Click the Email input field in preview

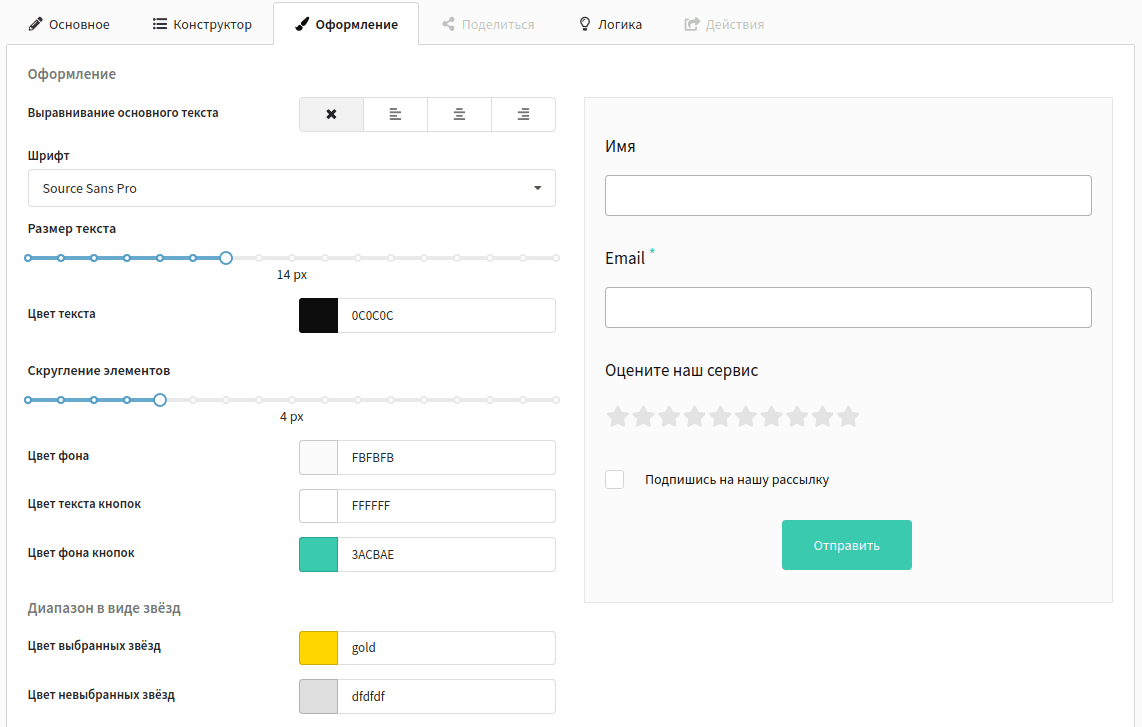click(x=848, y=307)
